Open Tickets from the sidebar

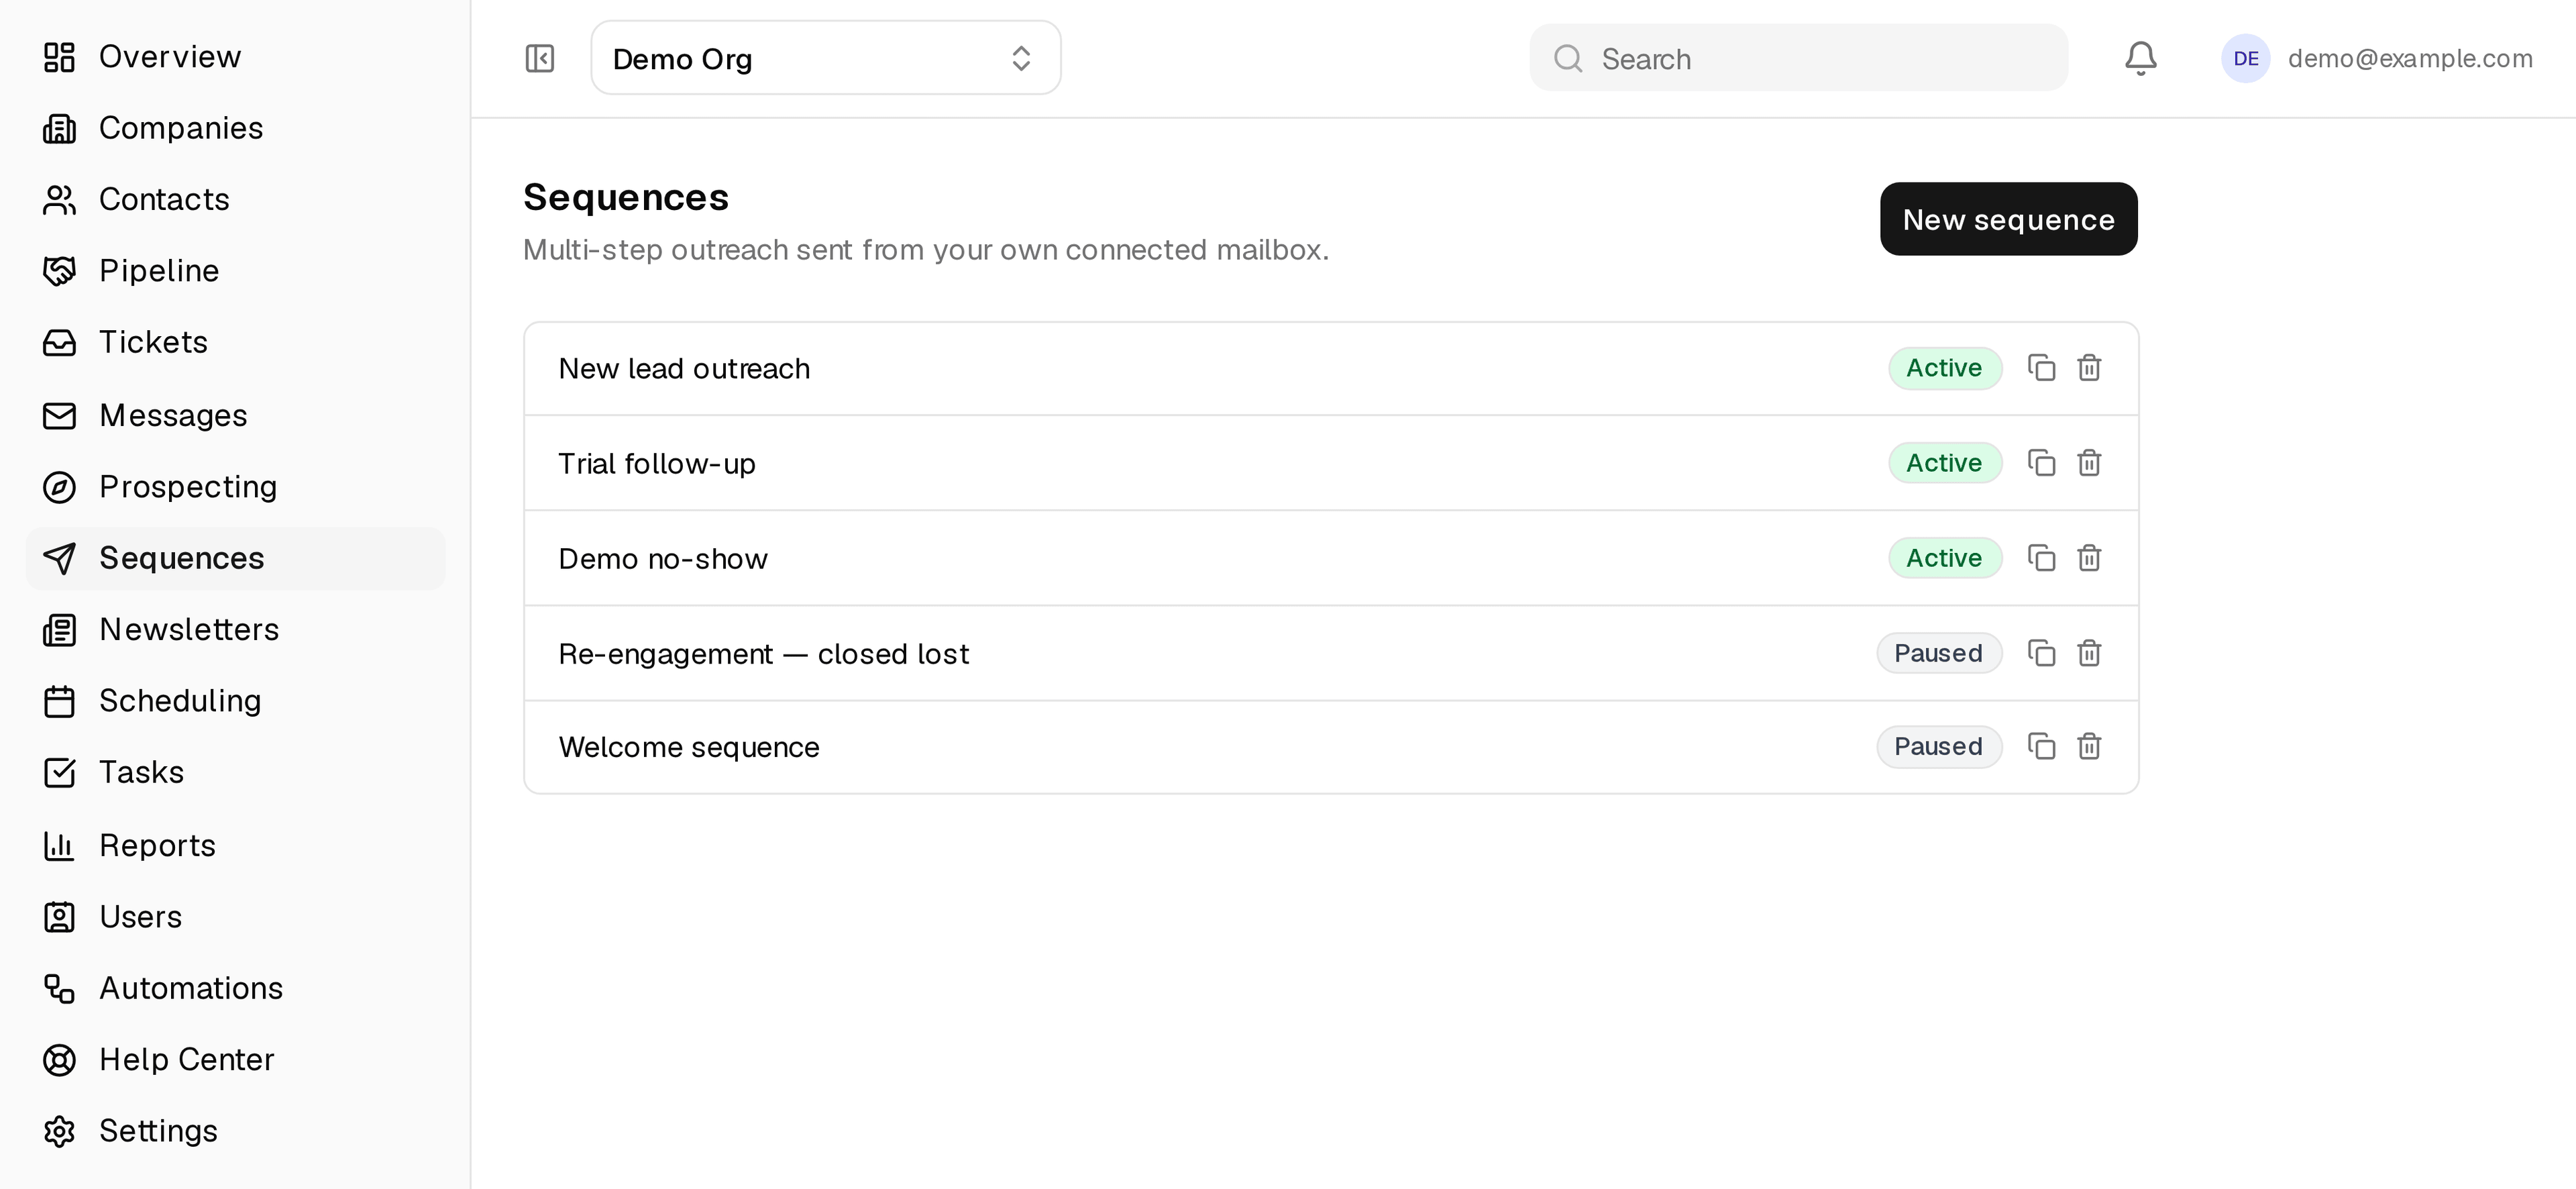click(x=236, y=342)
